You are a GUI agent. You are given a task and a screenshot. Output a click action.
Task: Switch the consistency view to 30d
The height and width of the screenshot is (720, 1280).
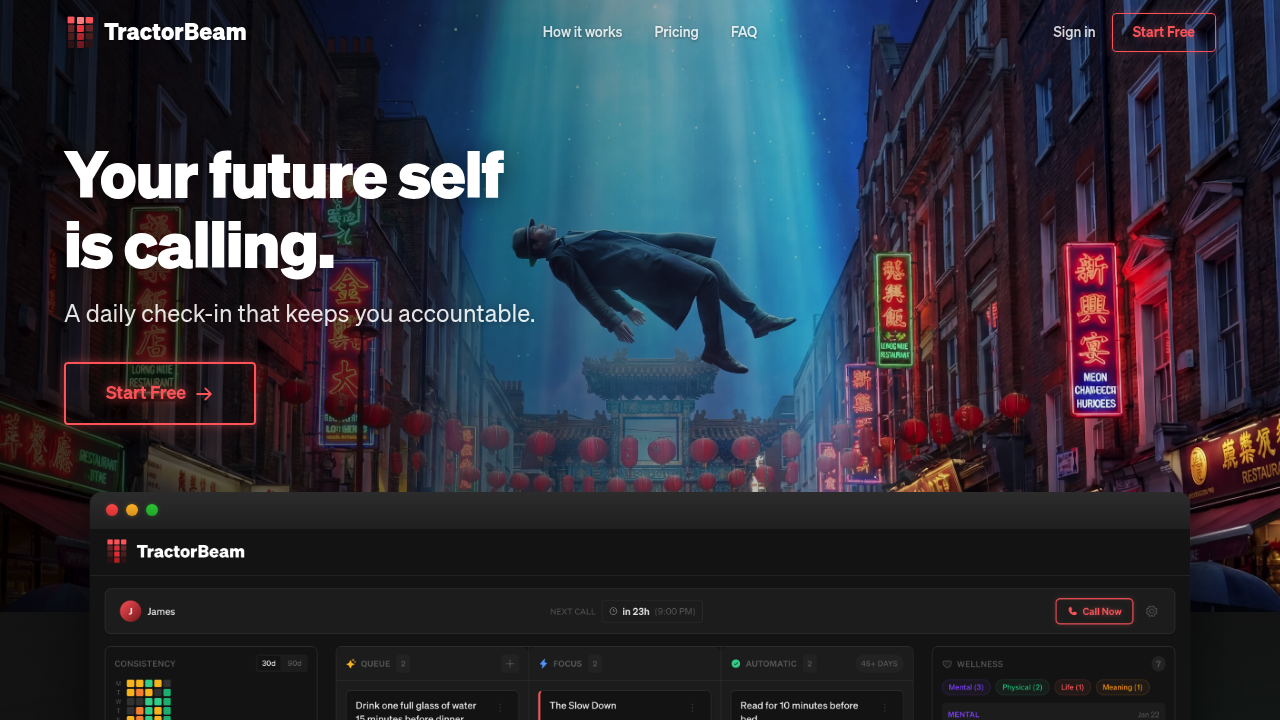point(269,664)
